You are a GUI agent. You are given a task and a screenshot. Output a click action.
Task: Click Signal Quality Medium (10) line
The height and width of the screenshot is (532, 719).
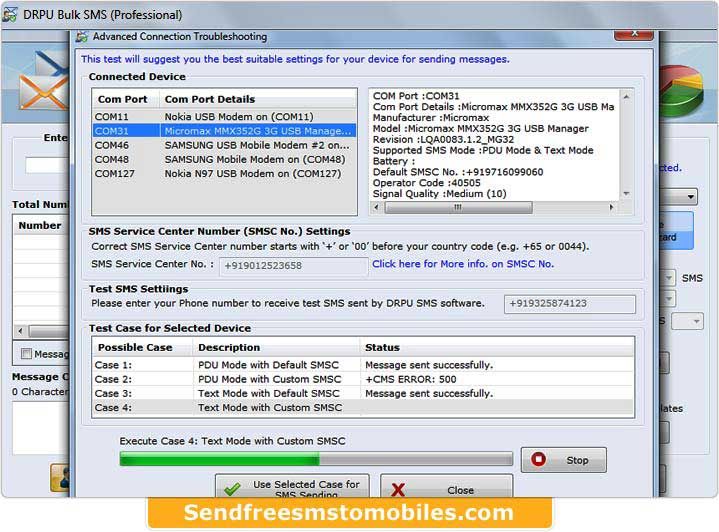click(x=439, y=194)
